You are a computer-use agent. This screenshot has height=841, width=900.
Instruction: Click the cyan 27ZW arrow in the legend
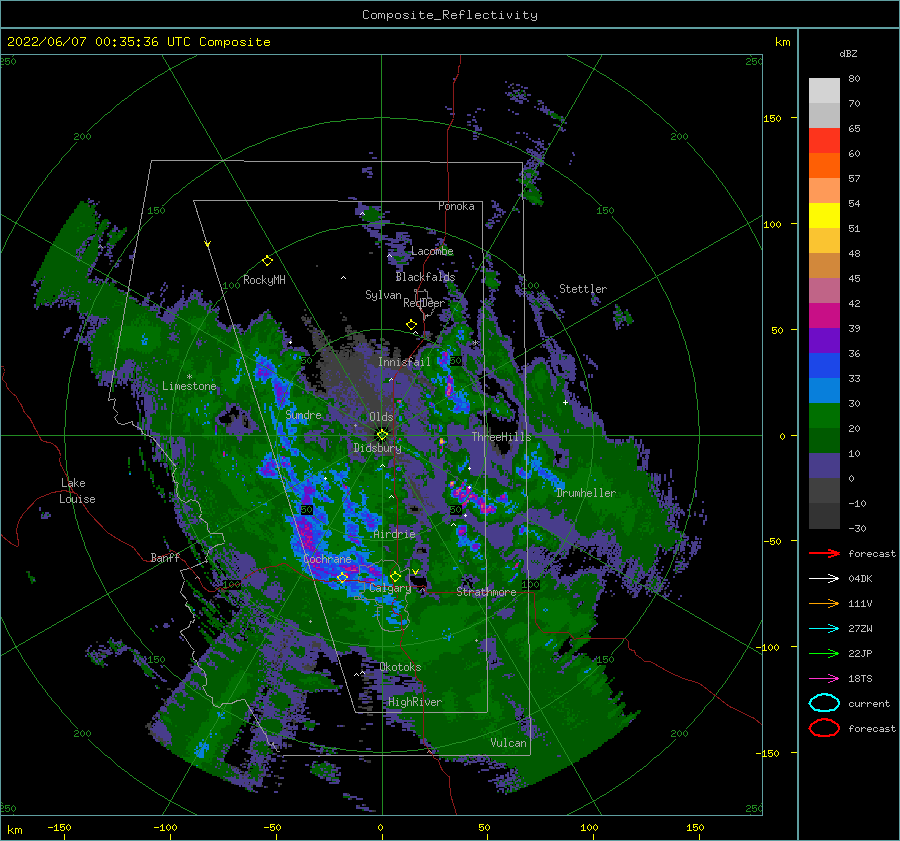click(824, 629)
